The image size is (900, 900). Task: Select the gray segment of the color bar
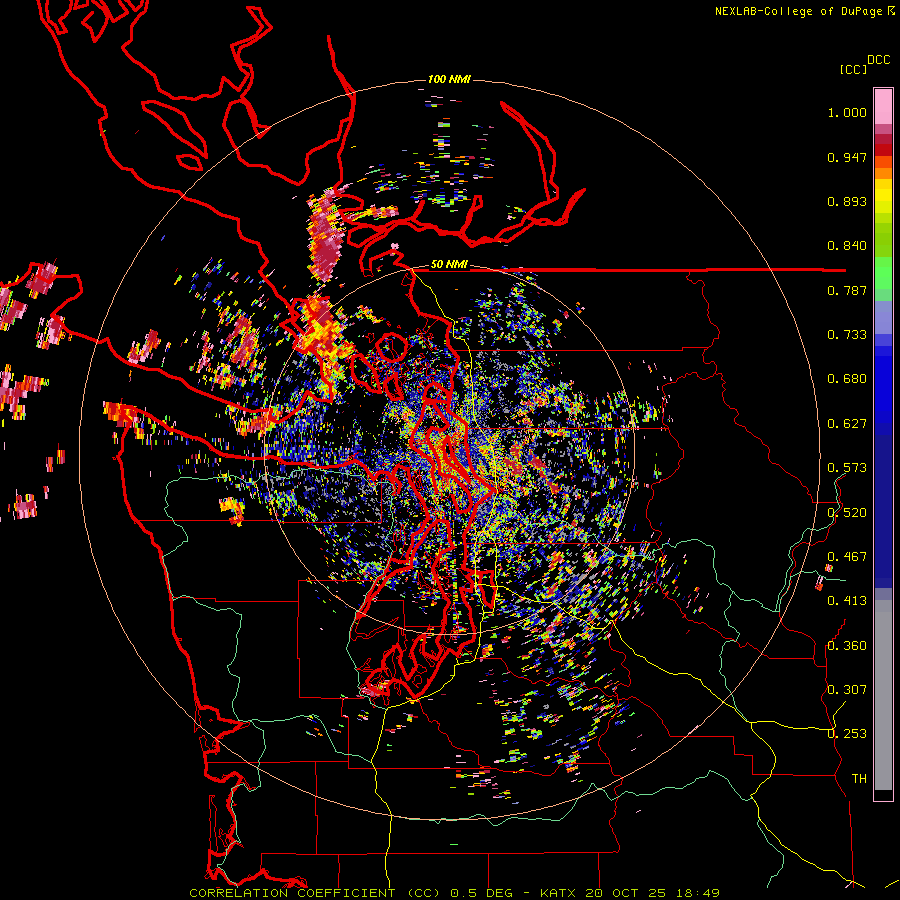(883, 695)
